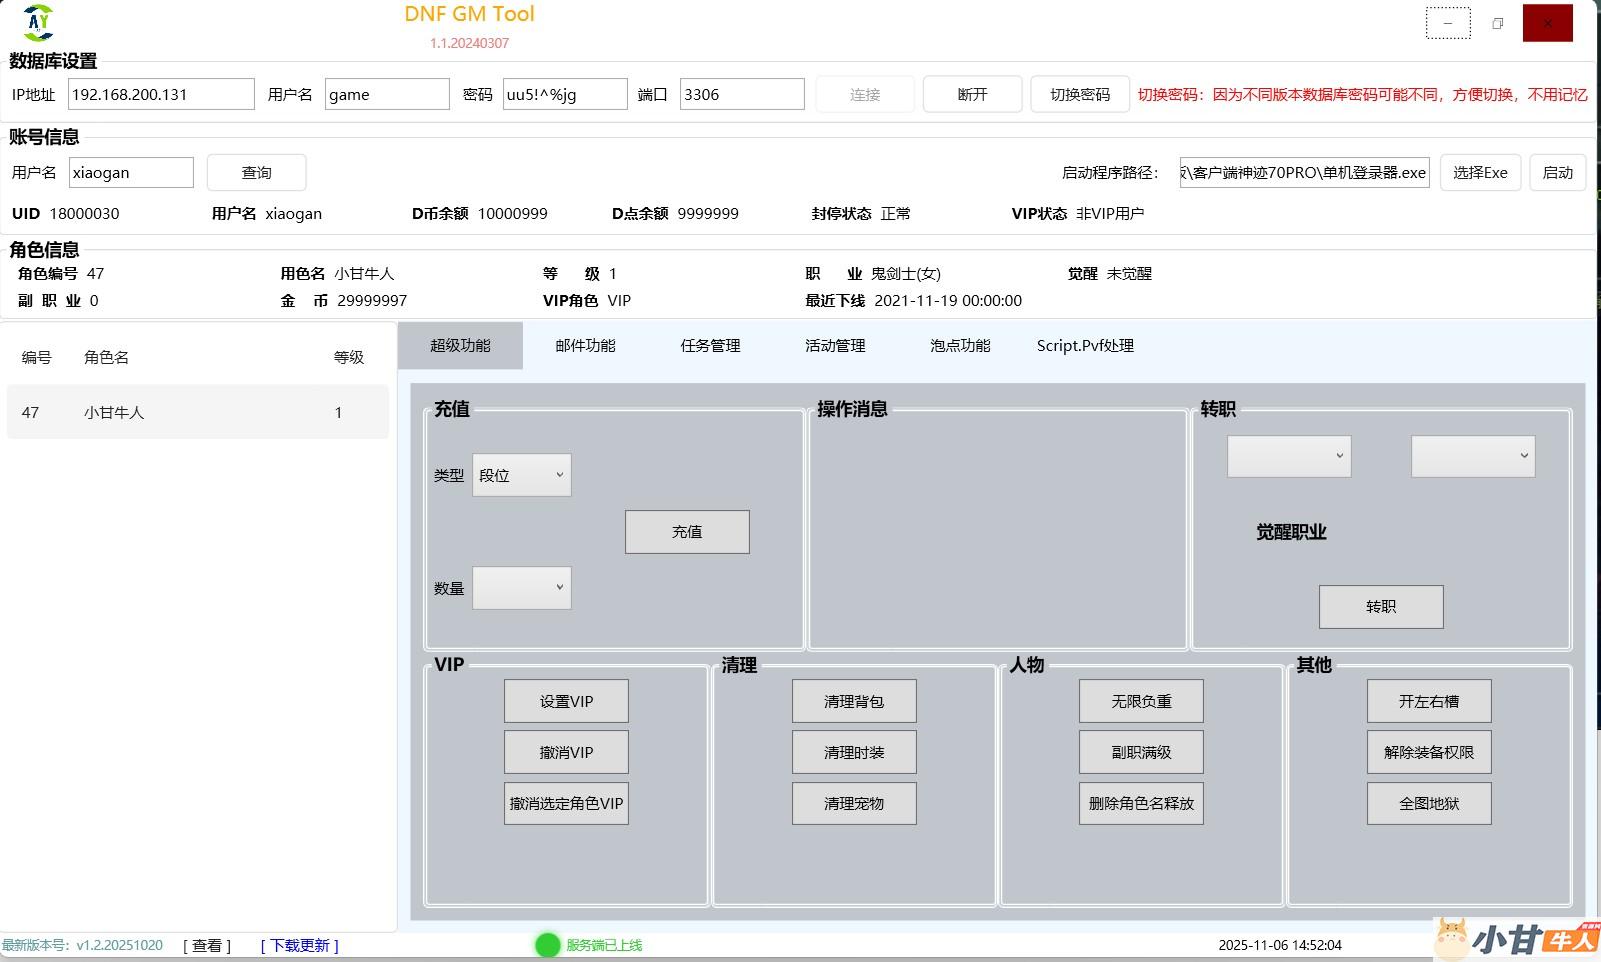Click the green server online status indicator
The image size is (1601, 962).
click(x=547, y=945)
